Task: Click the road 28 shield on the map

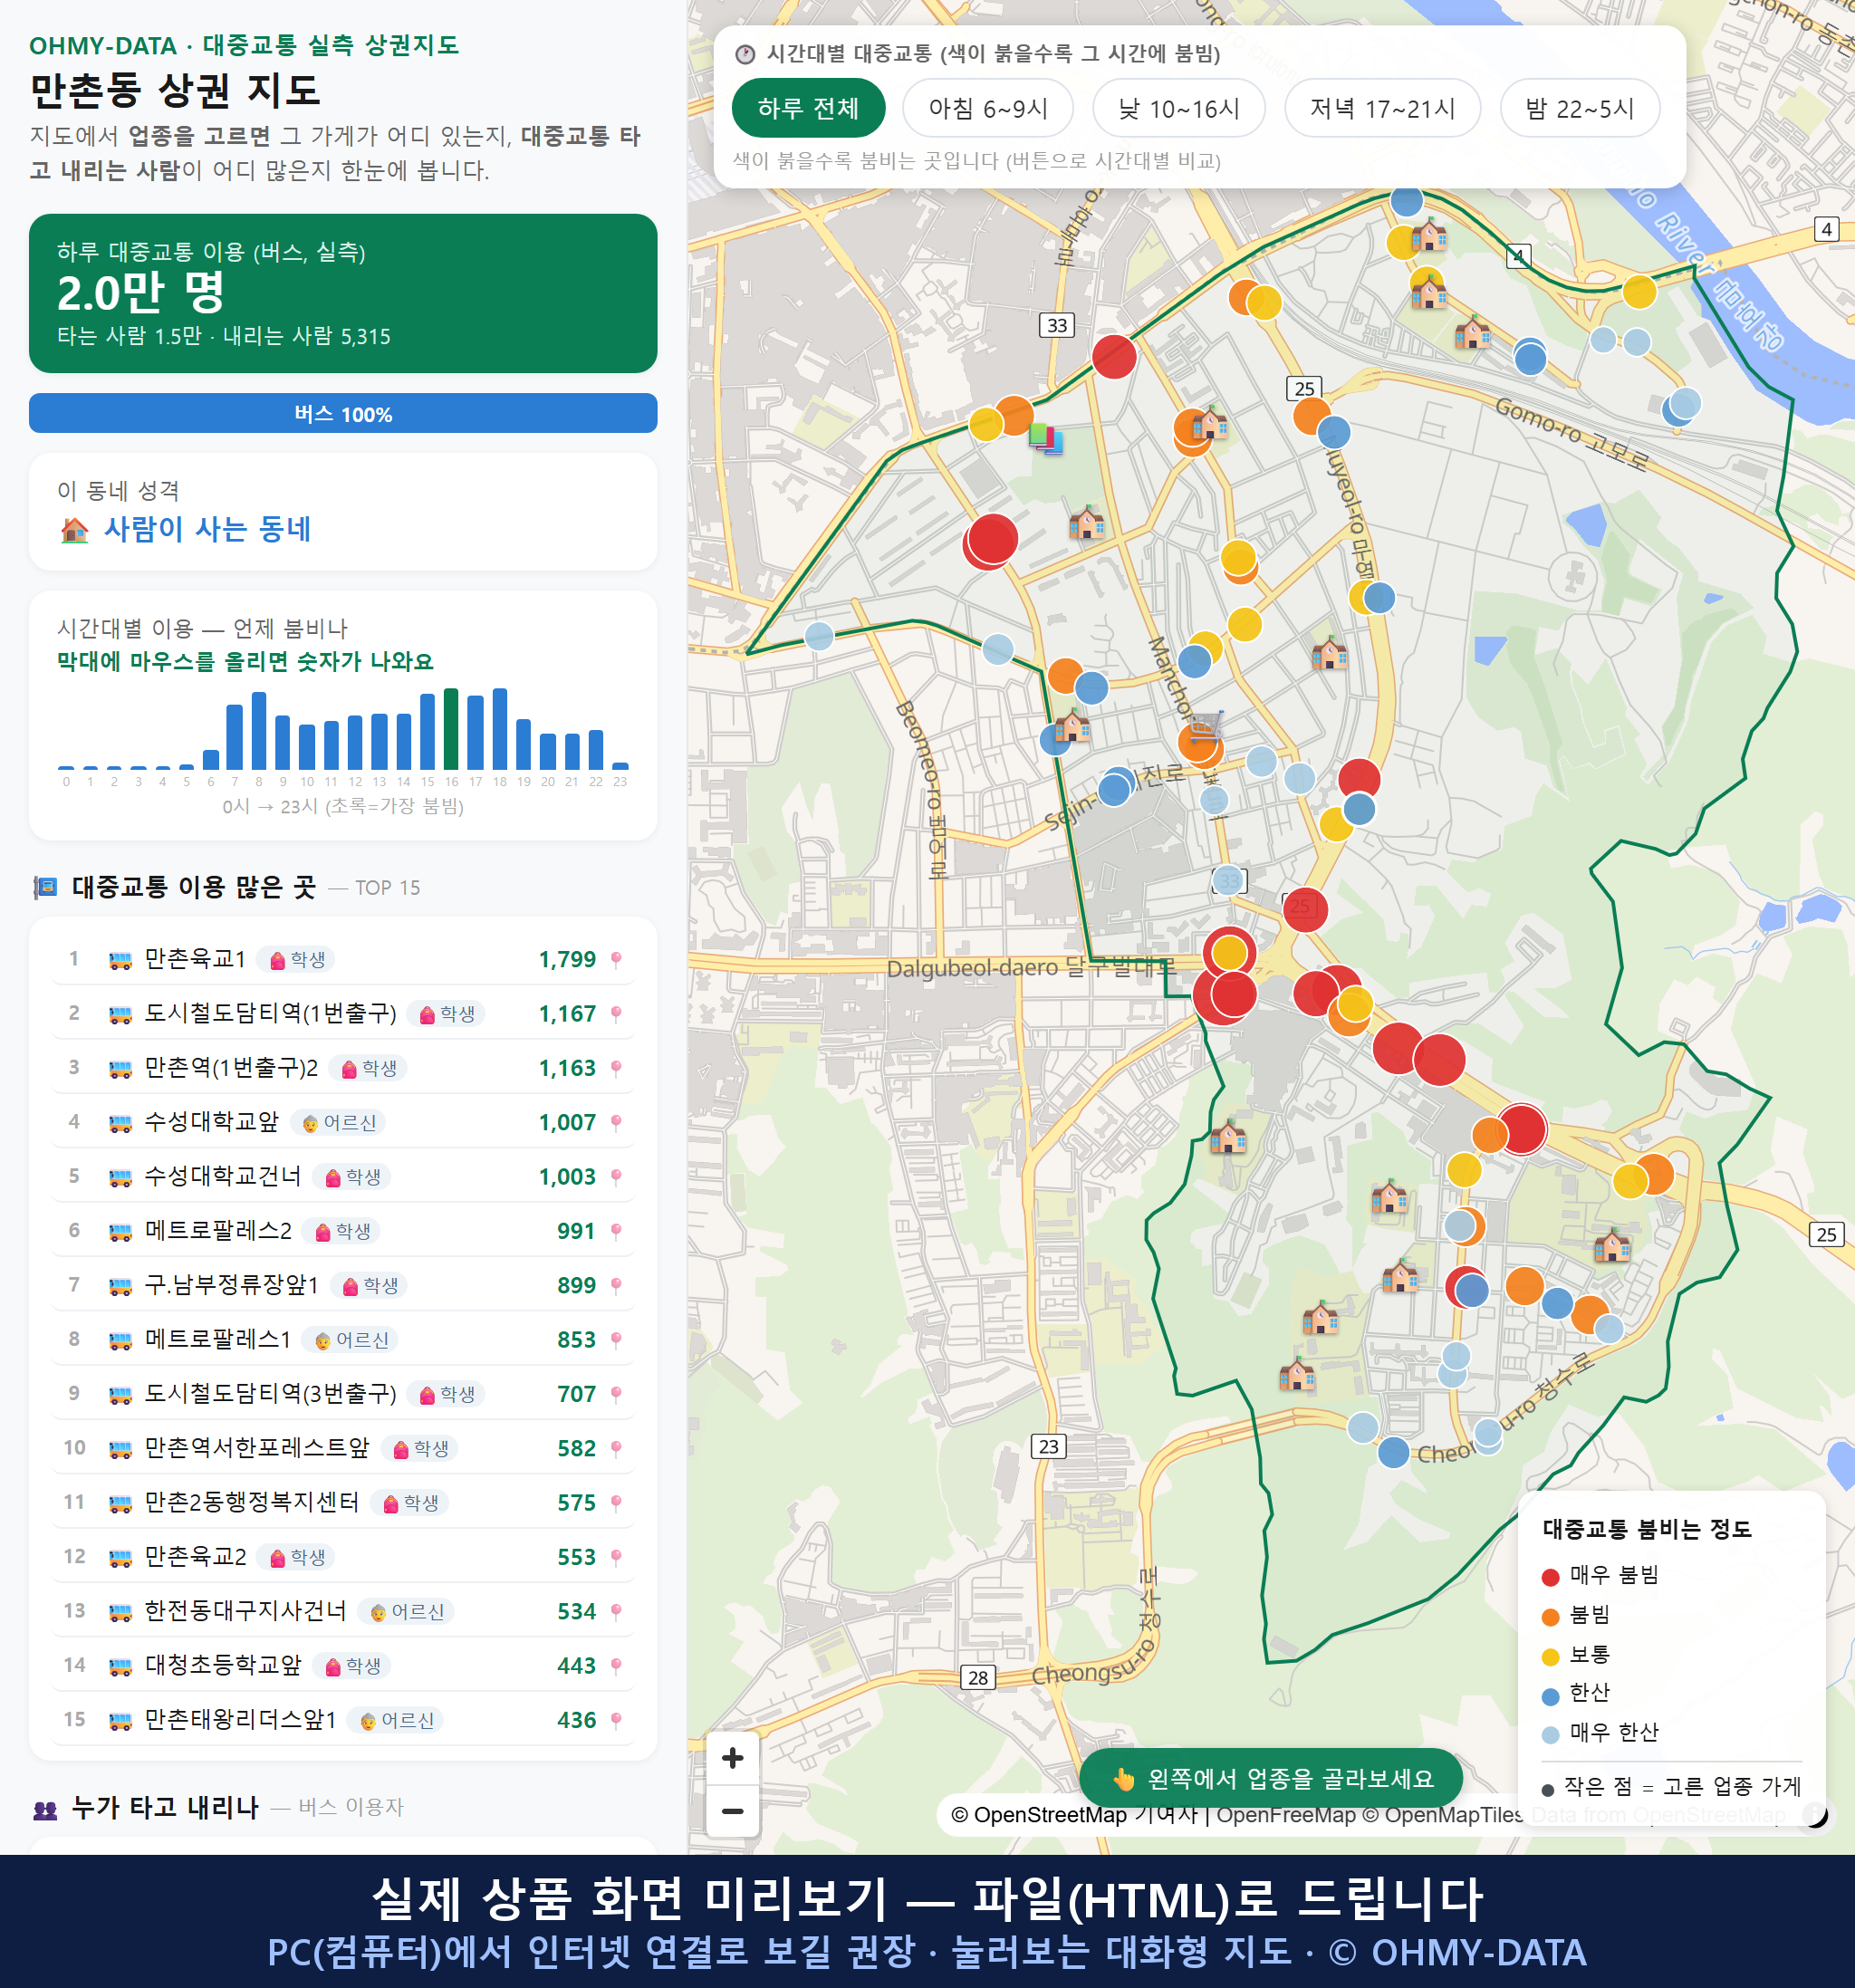Action: click(x=978, y=1678)
